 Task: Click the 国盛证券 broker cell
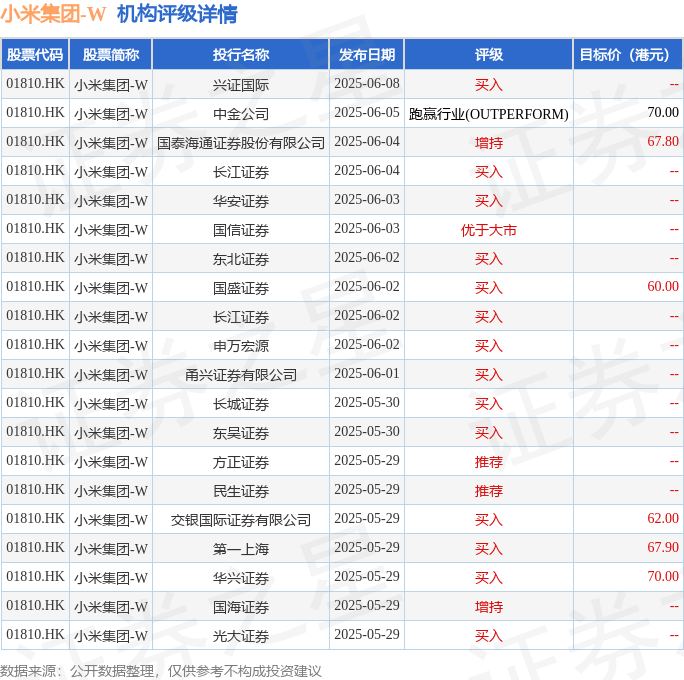pyautogui.click(x=241, y=288)
